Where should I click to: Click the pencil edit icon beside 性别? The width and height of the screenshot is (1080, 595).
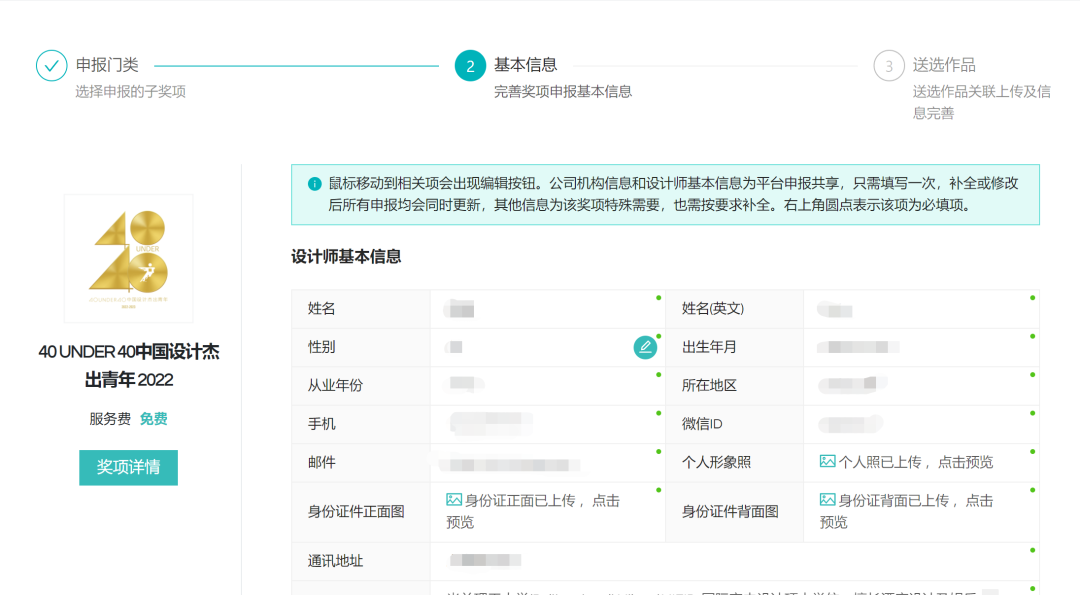pos(646,347)
